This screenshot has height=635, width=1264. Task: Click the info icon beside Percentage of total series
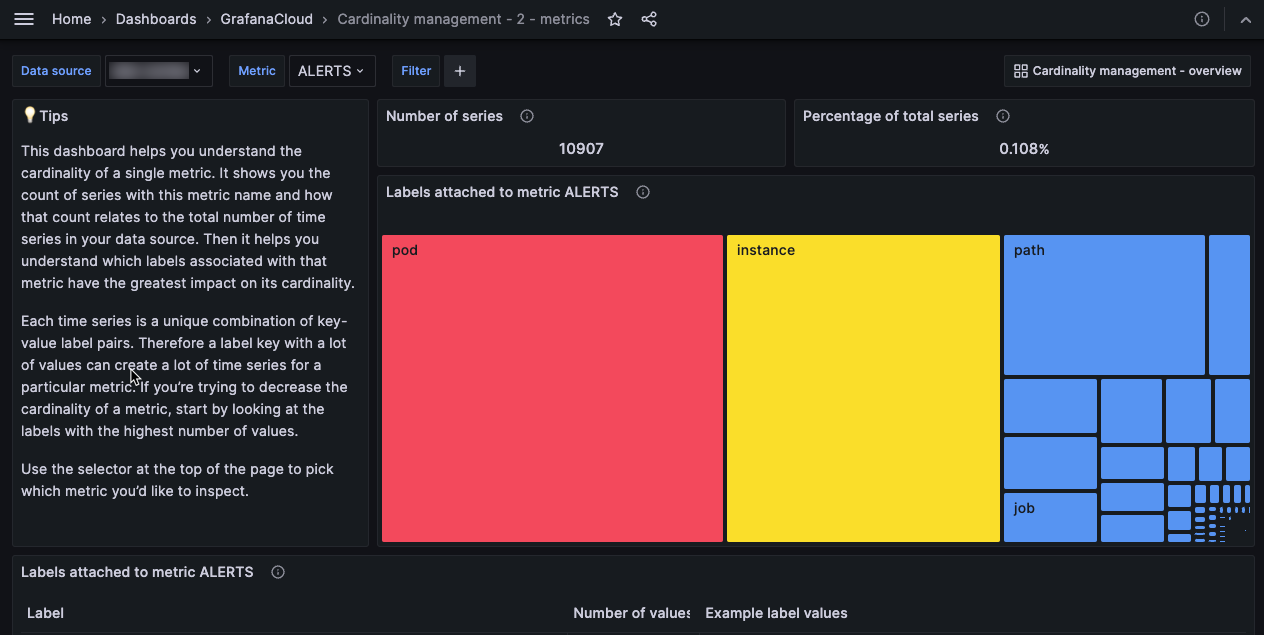point(1003,116)
